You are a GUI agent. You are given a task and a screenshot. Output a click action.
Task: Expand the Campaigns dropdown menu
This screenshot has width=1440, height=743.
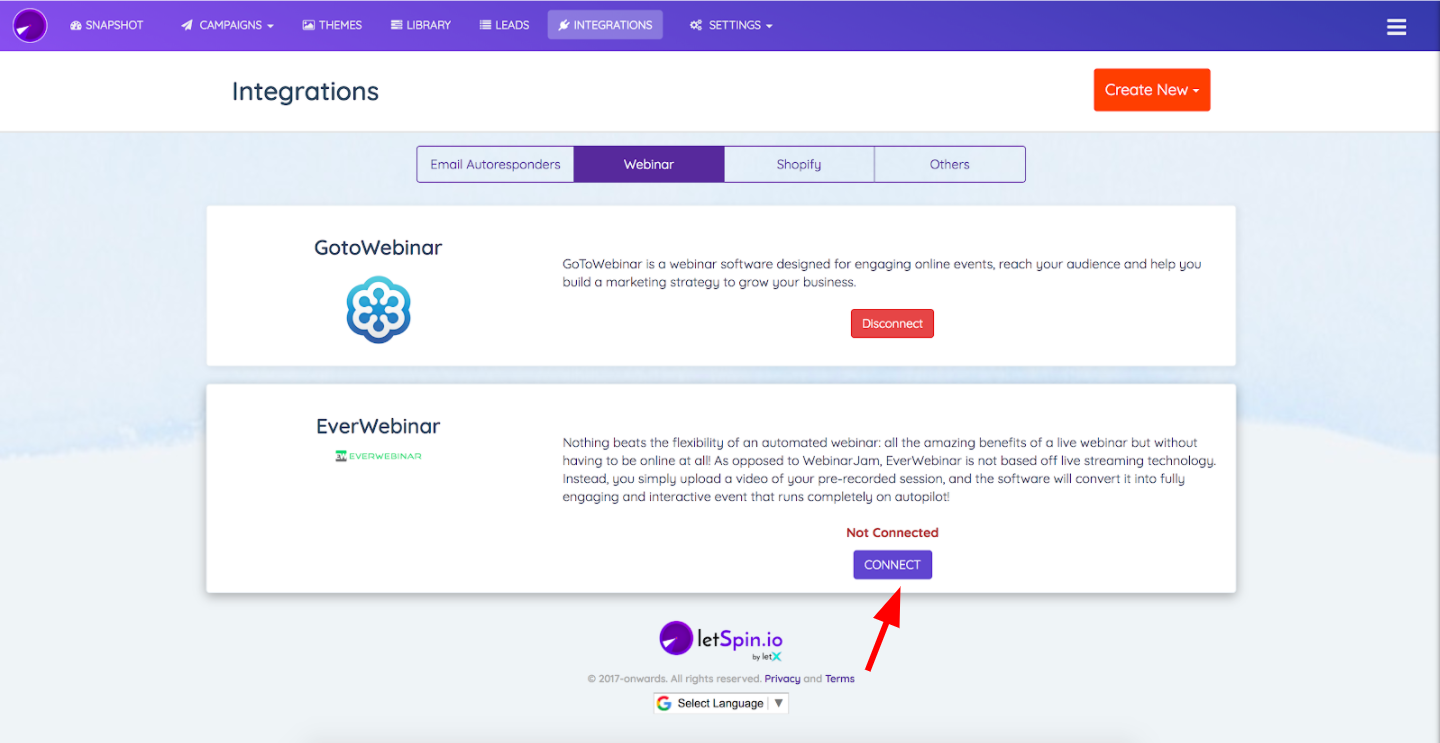coord(227,25)
